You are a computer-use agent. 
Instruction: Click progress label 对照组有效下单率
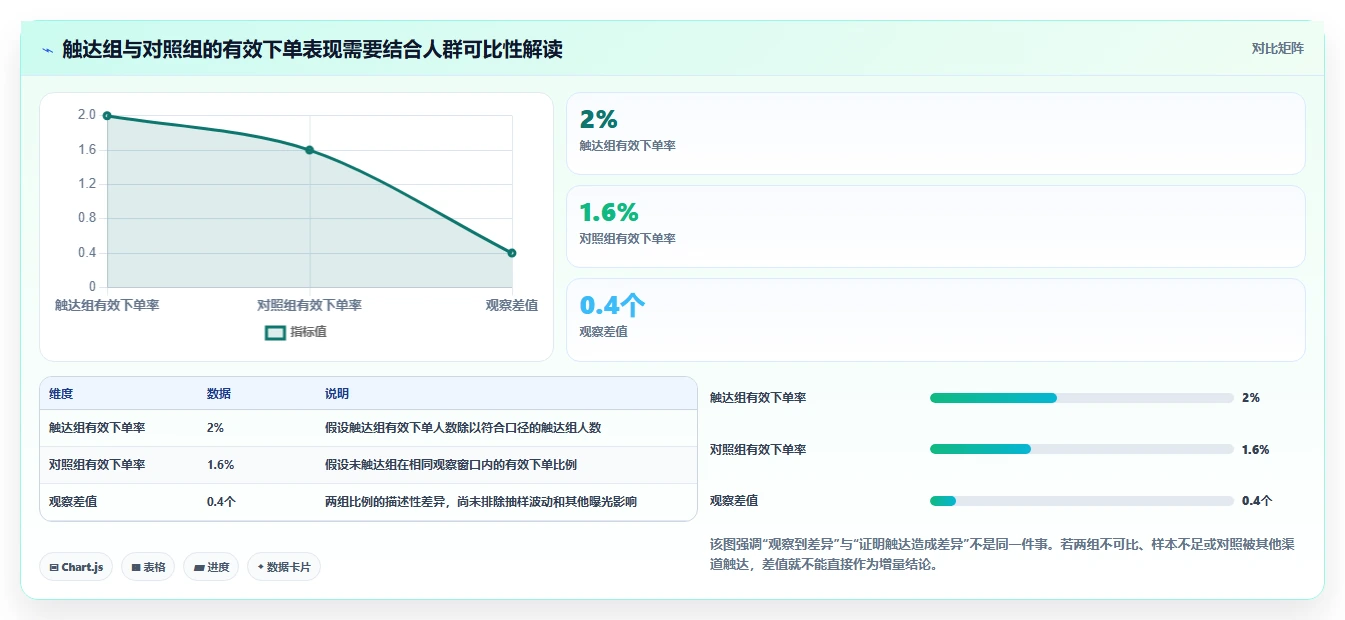click(758, 450)
